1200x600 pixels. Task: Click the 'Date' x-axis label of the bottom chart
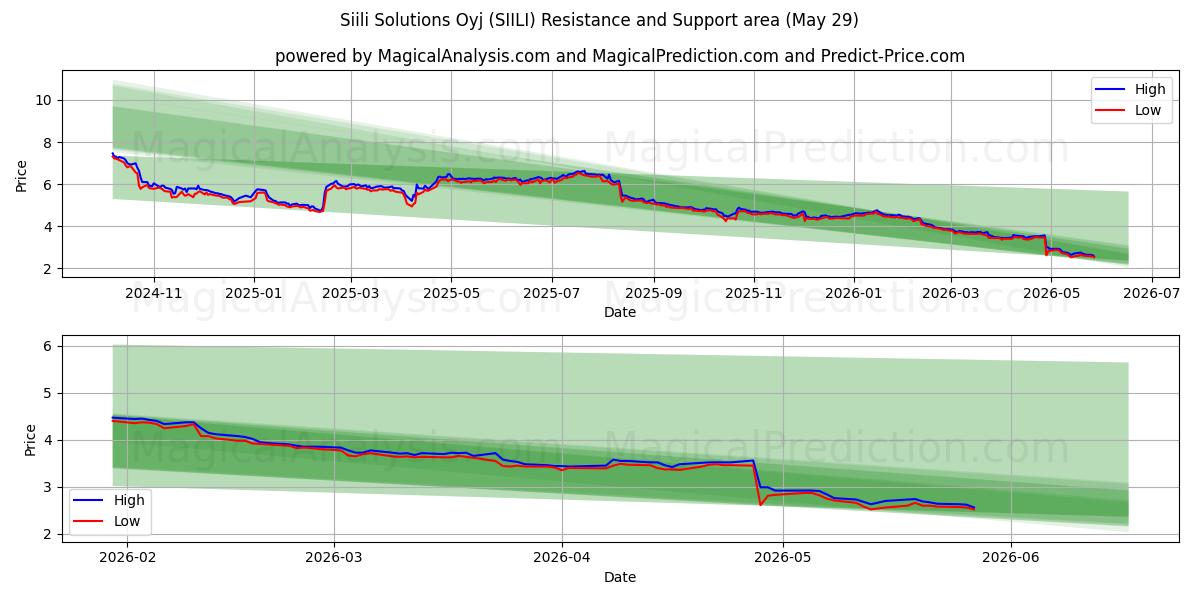(x=620, y=577)
